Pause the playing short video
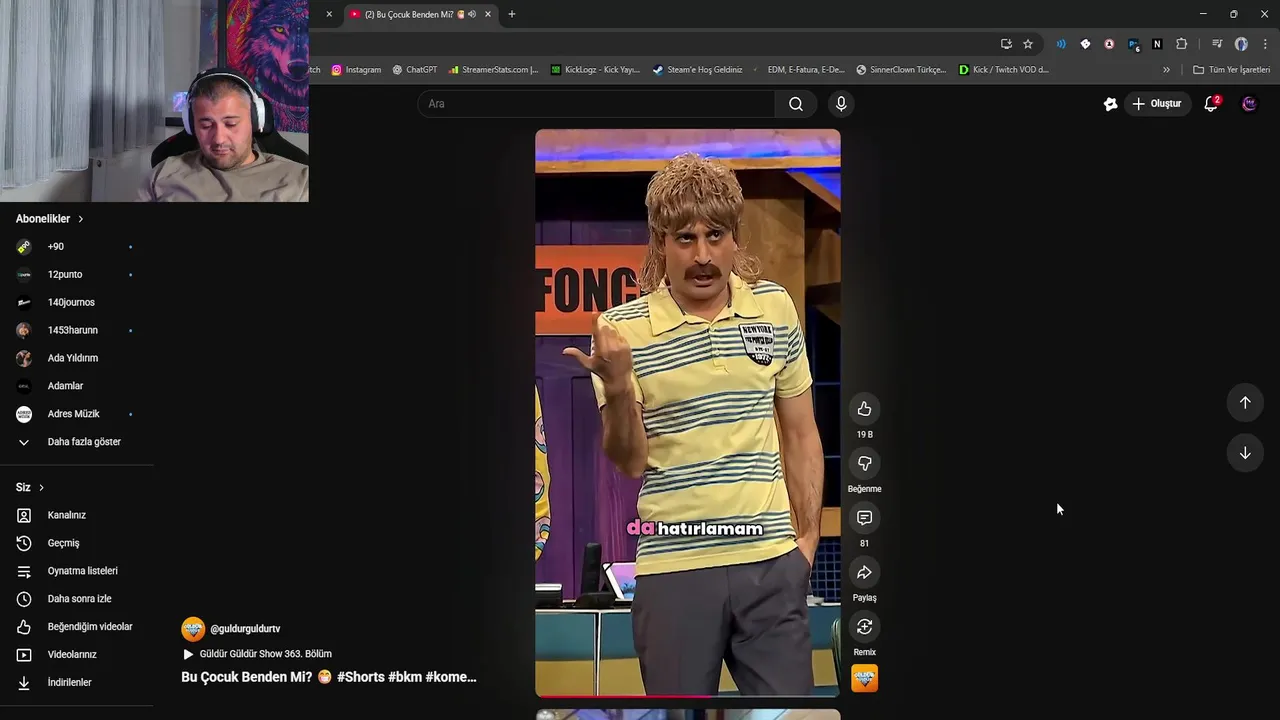The height and width of the screenshot is (720, 1280). point(688,412)
